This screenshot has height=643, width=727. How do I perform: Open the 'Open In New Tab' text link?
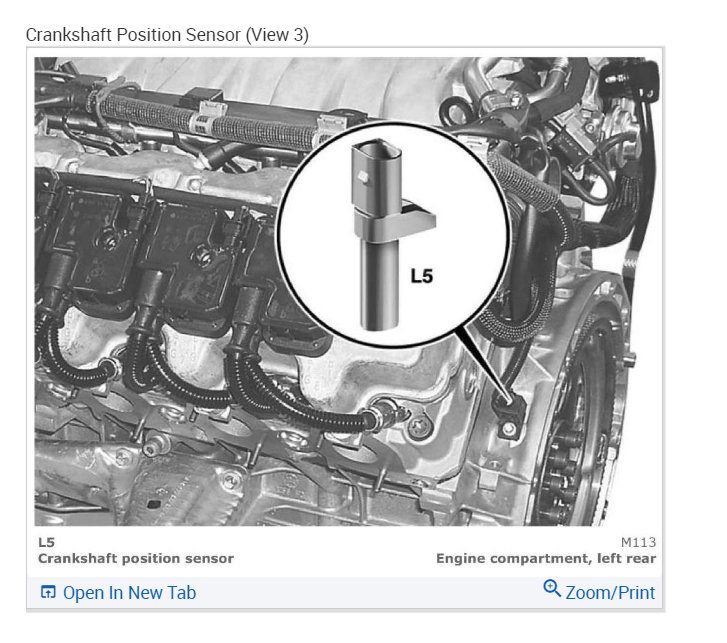[129, 592]
